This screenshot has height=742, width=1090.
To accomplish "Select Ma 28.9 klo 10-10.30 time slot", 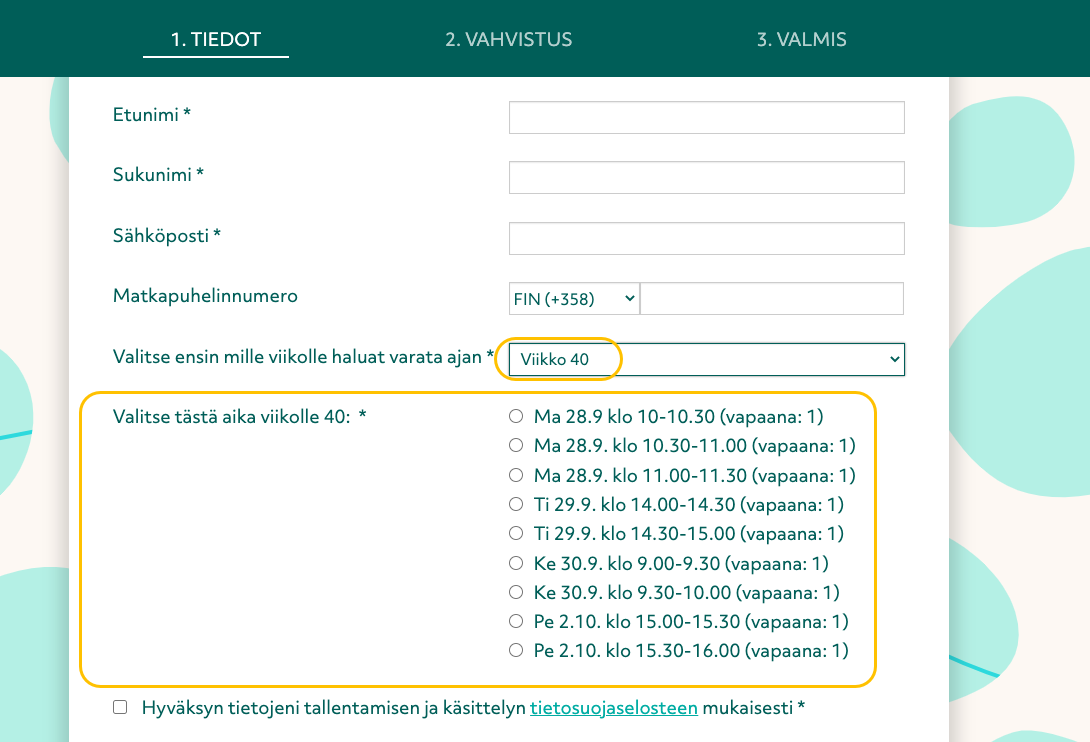I will 516,416.
